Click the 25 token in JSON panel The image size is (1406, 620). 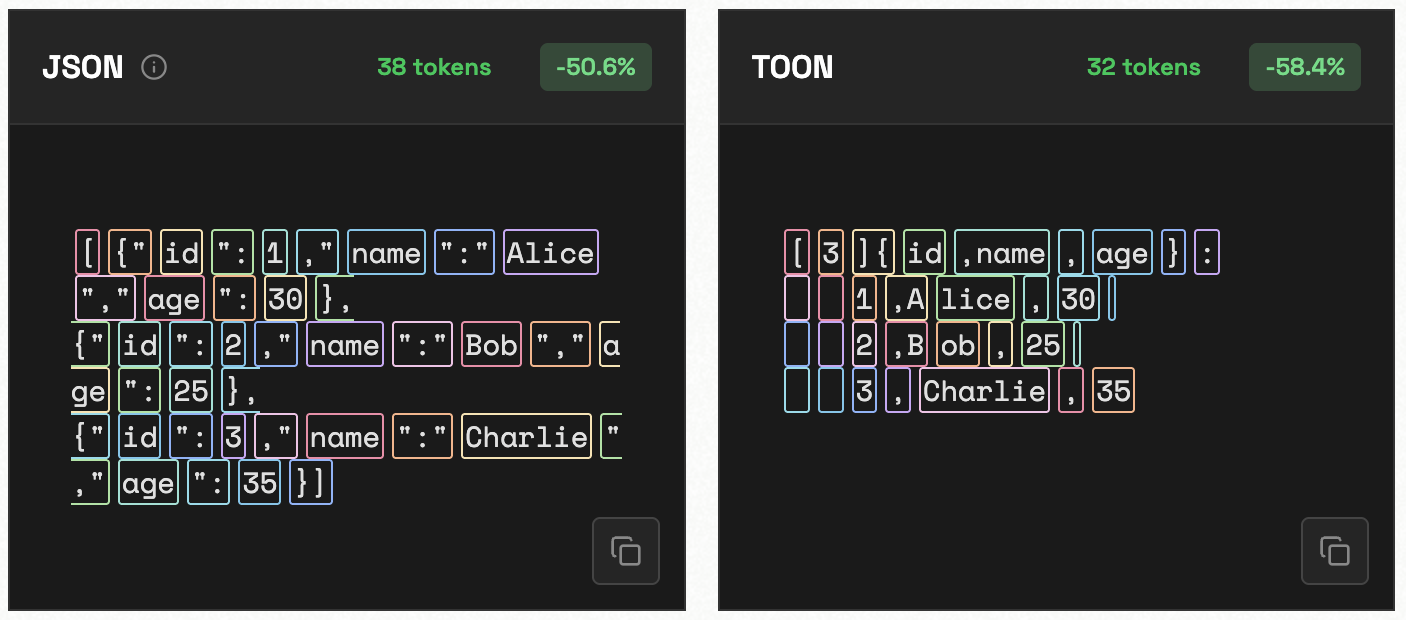point(190,390)
